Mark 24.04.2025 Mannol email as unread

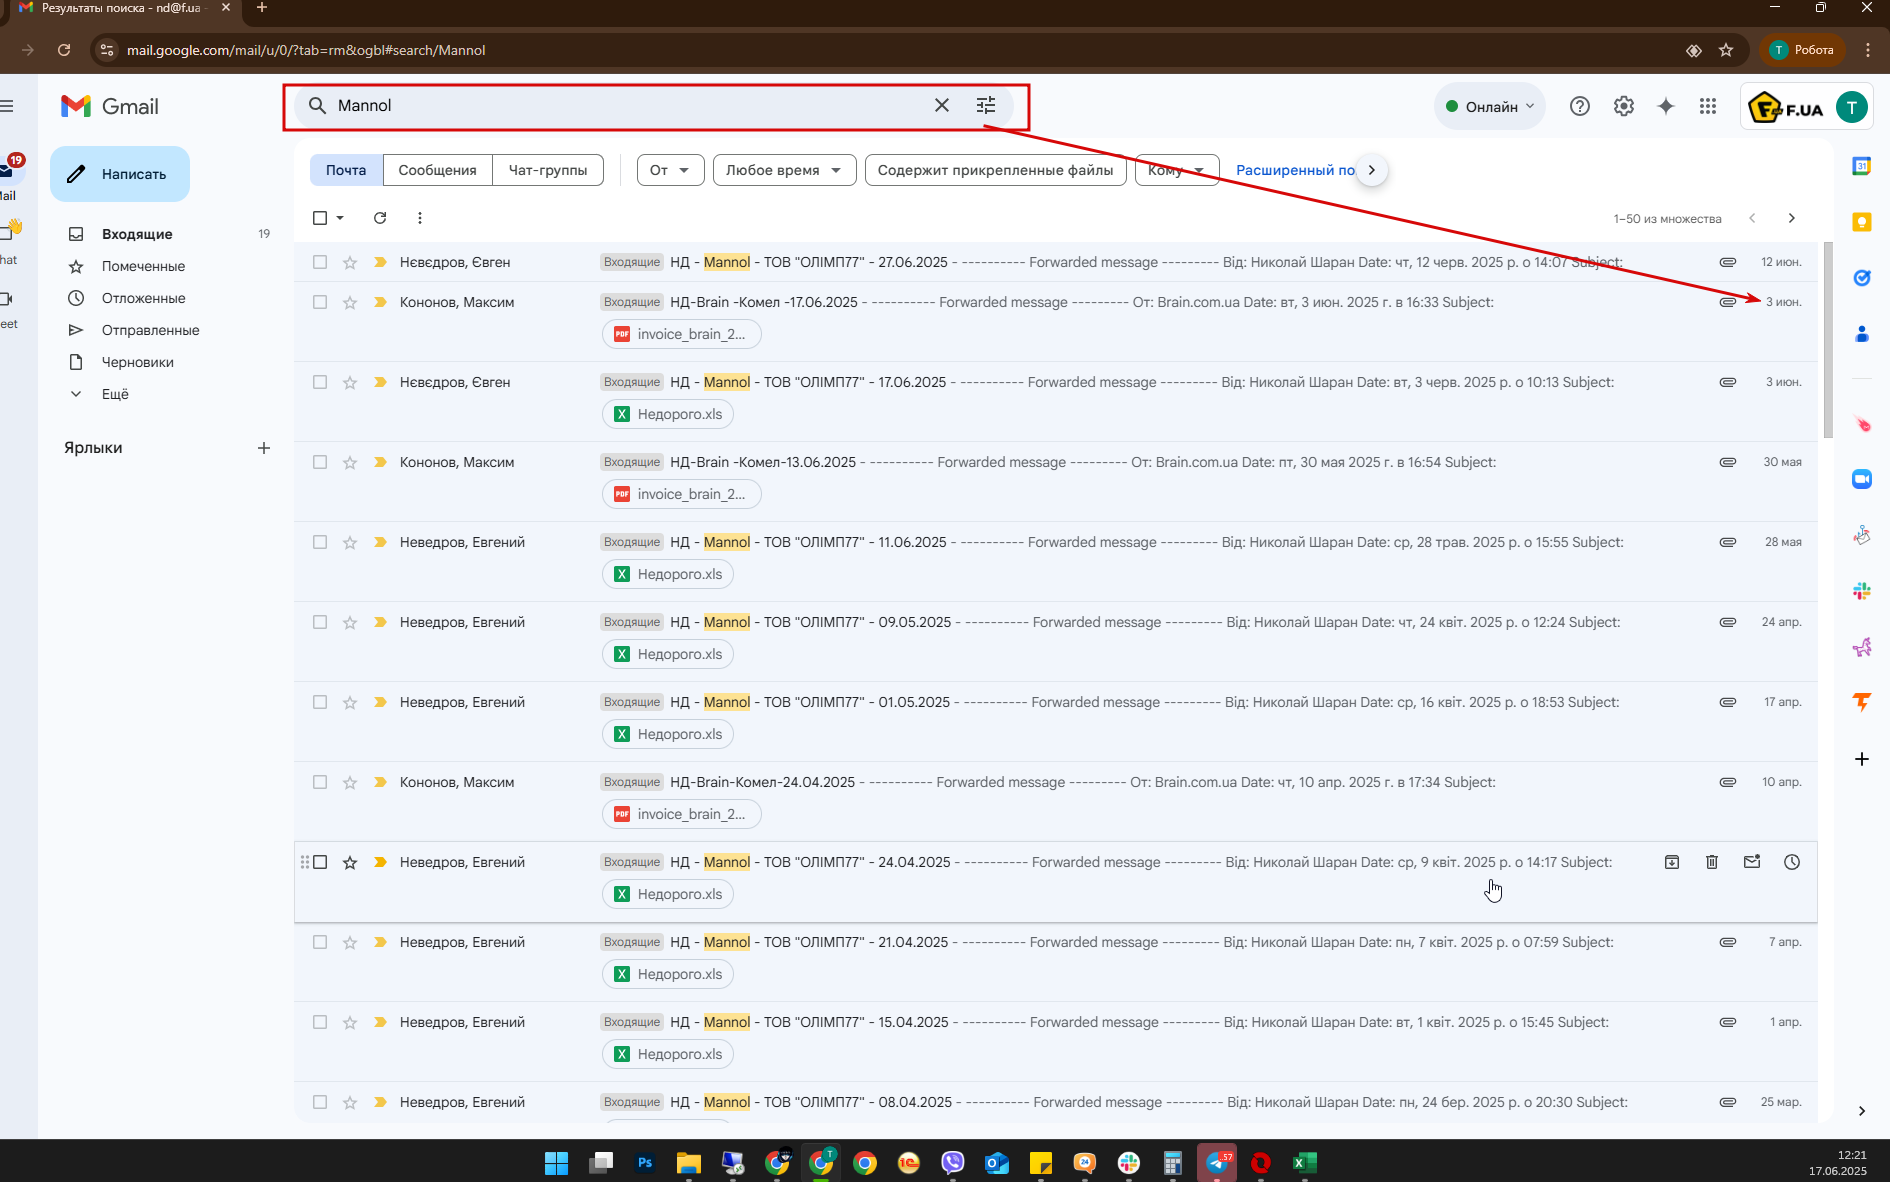(x=1752, y=862)
